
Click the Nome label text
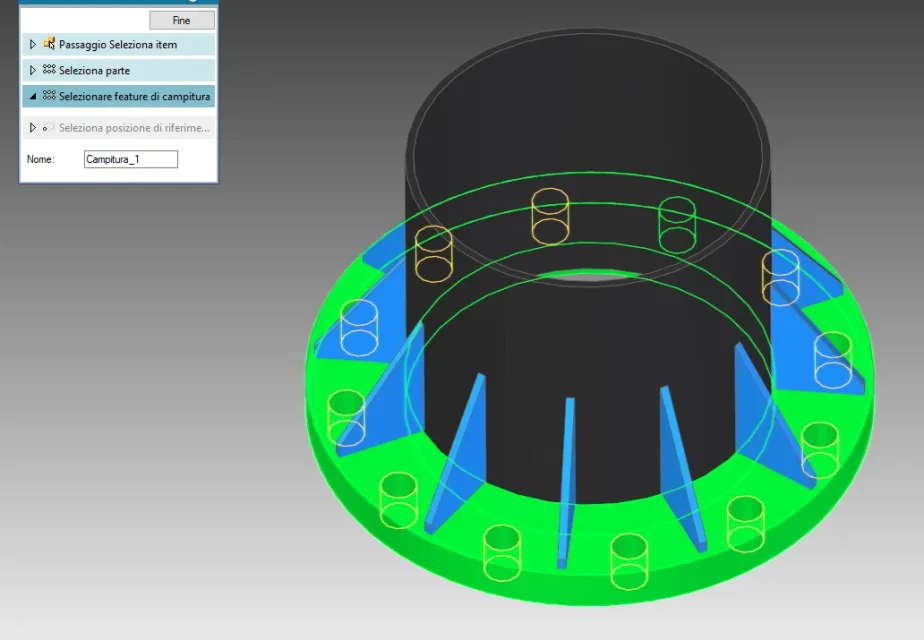point(40,159)
